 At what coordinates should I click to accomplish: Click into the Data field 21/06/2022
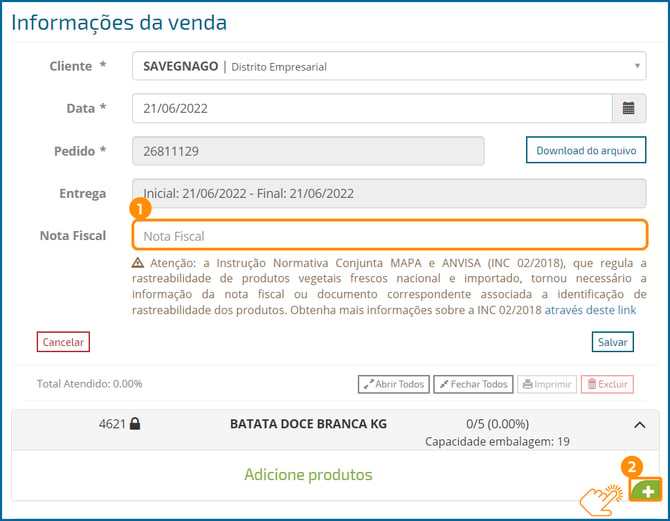pos(372,108)
